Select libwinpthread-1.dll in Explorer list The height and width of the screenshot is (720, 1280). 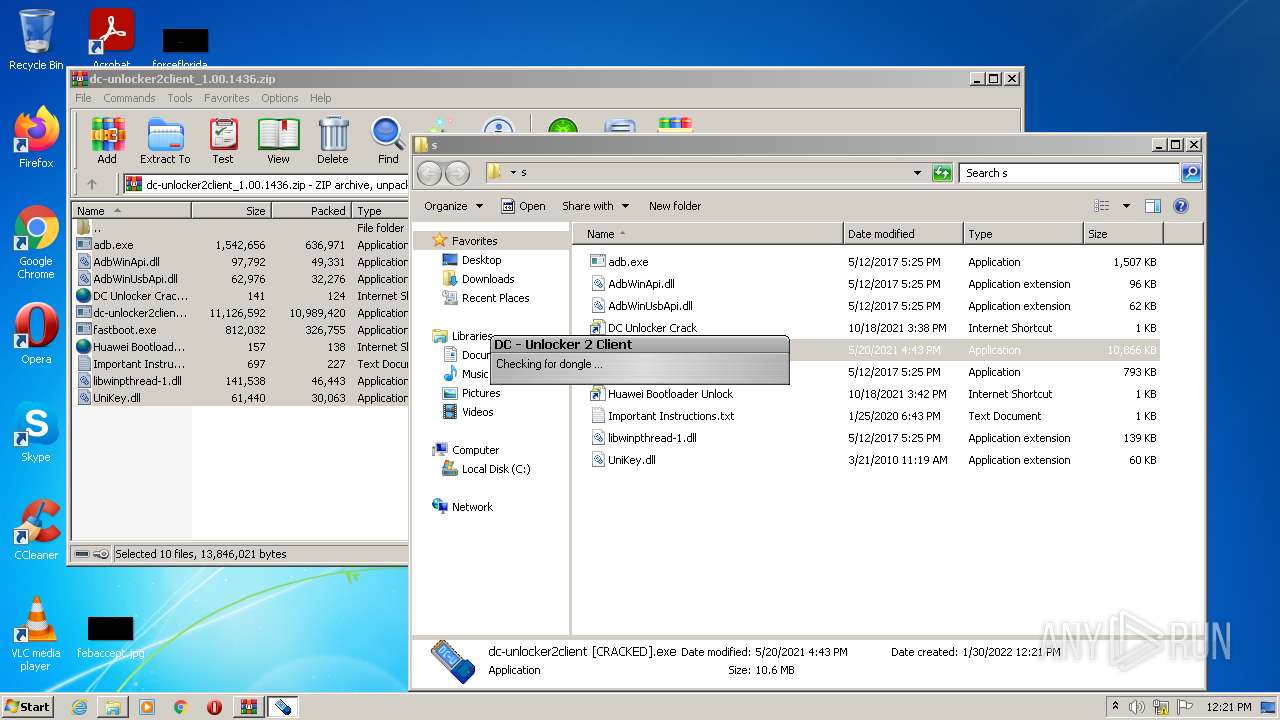tap(652, 438)
